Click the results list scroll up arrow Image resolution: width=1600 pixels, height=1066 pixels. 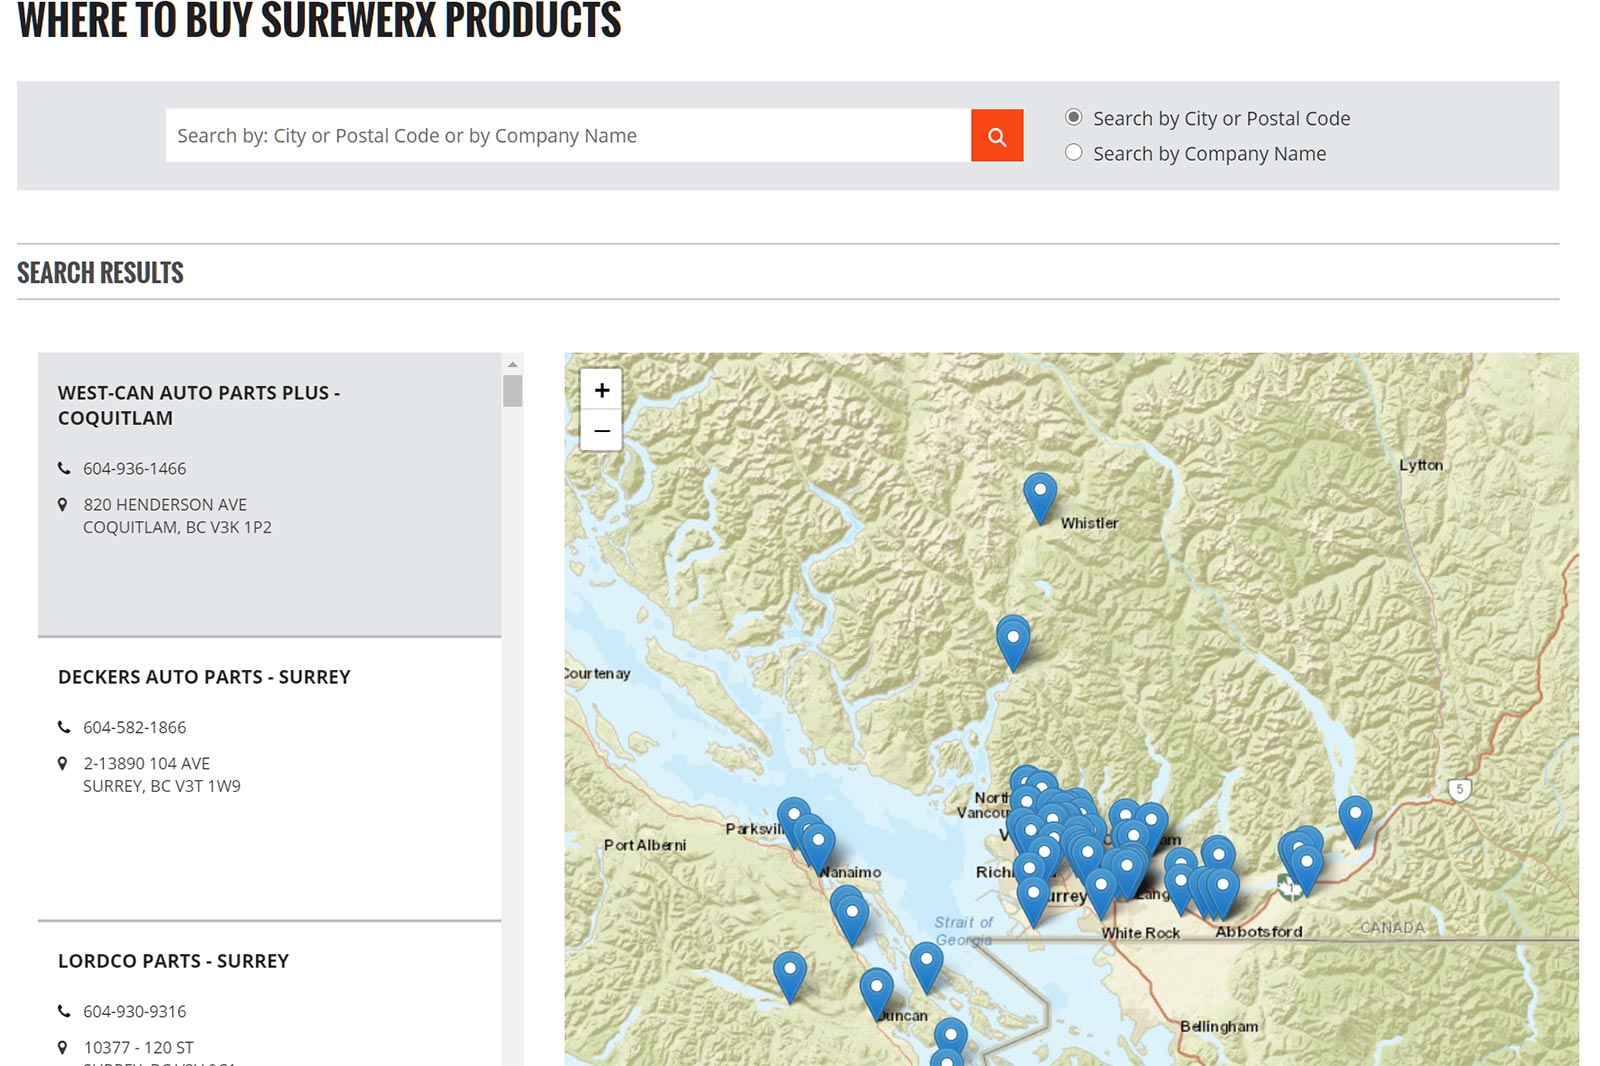pyautogui.click(x=512, y=364)
